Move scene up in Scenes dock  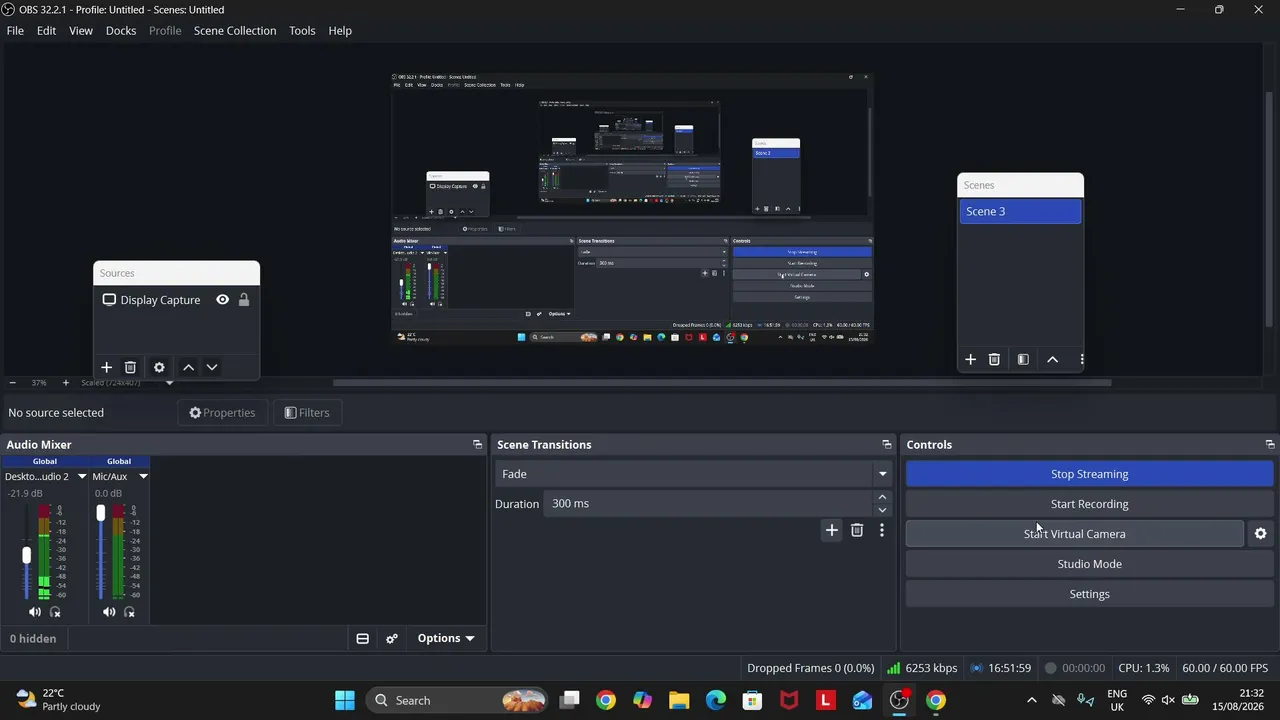click(1052, 359)
